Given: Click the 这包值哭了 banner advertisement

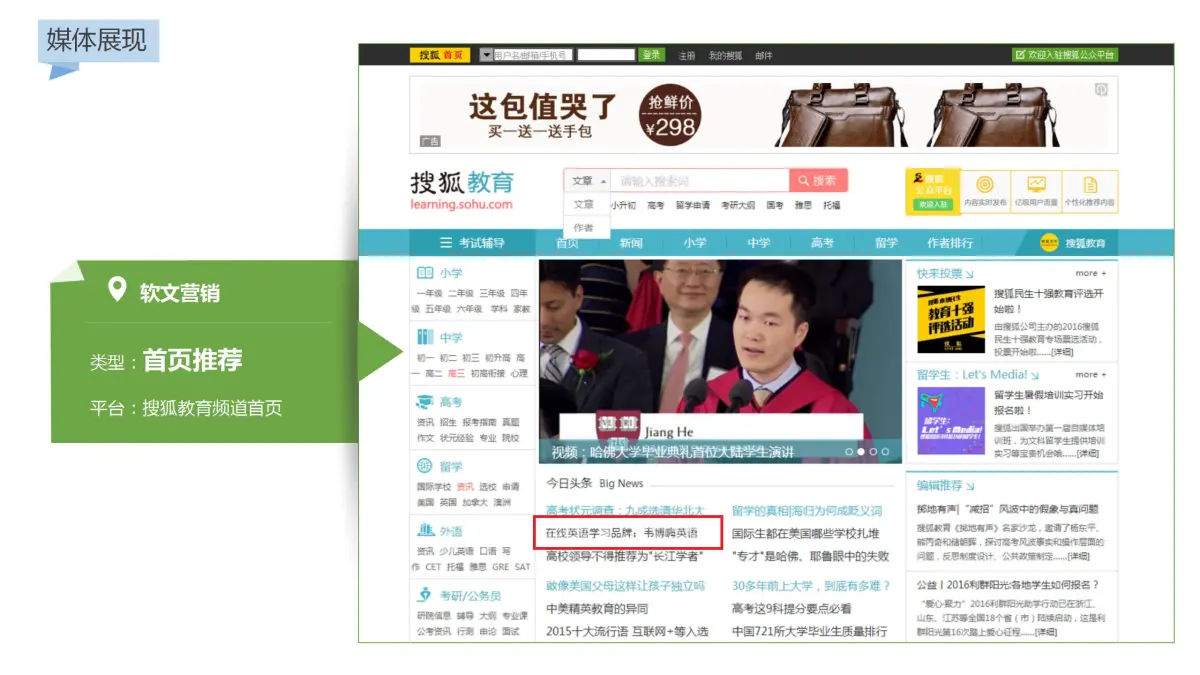Looking at the screenshot, I should click(x=764, y=114).
